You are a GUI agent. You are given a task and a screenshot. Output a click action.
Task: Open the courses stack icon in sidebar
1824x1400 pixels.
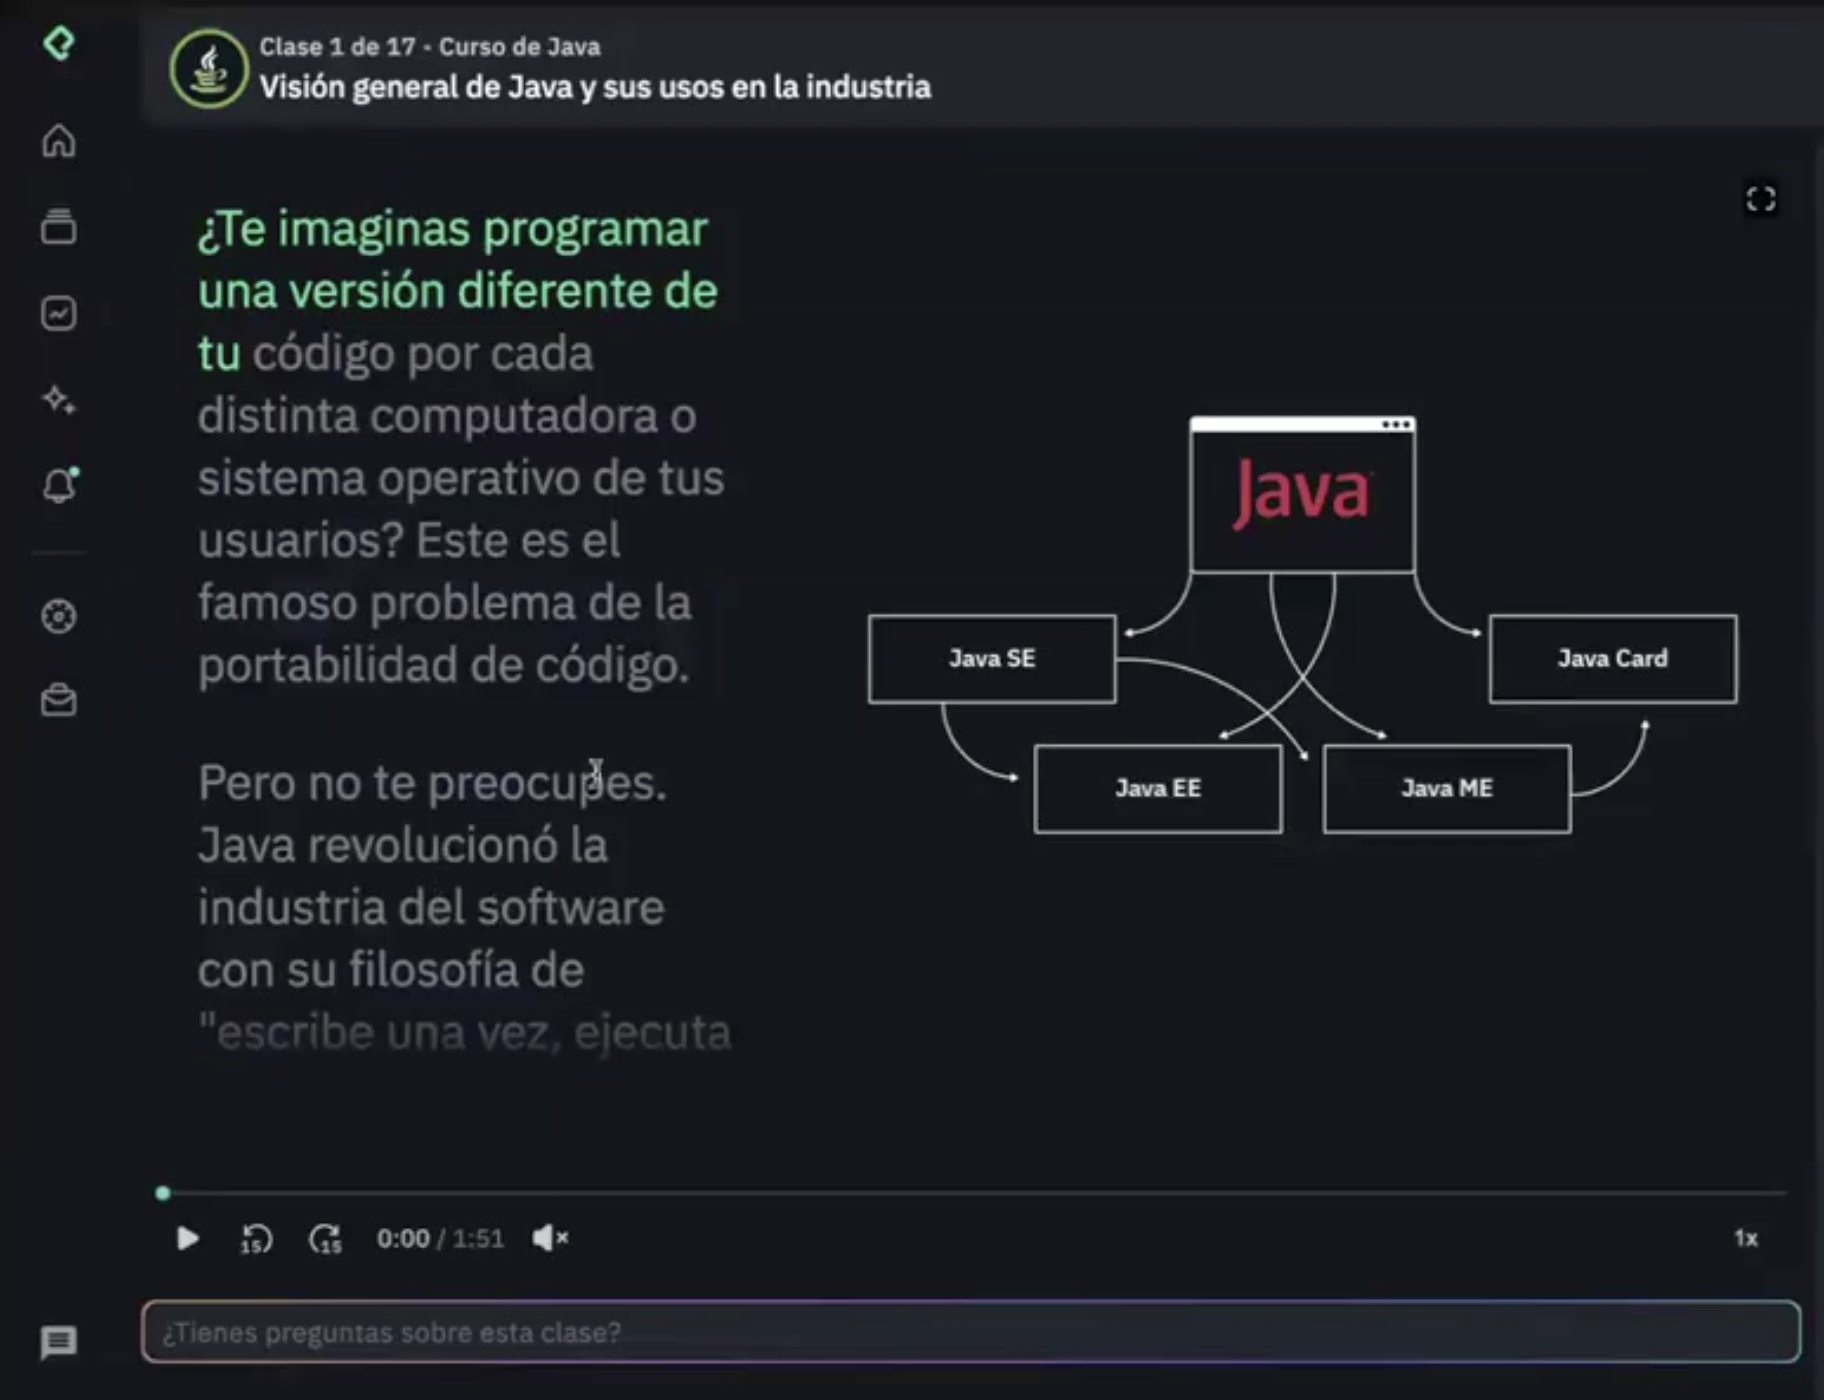coord(59,228)
